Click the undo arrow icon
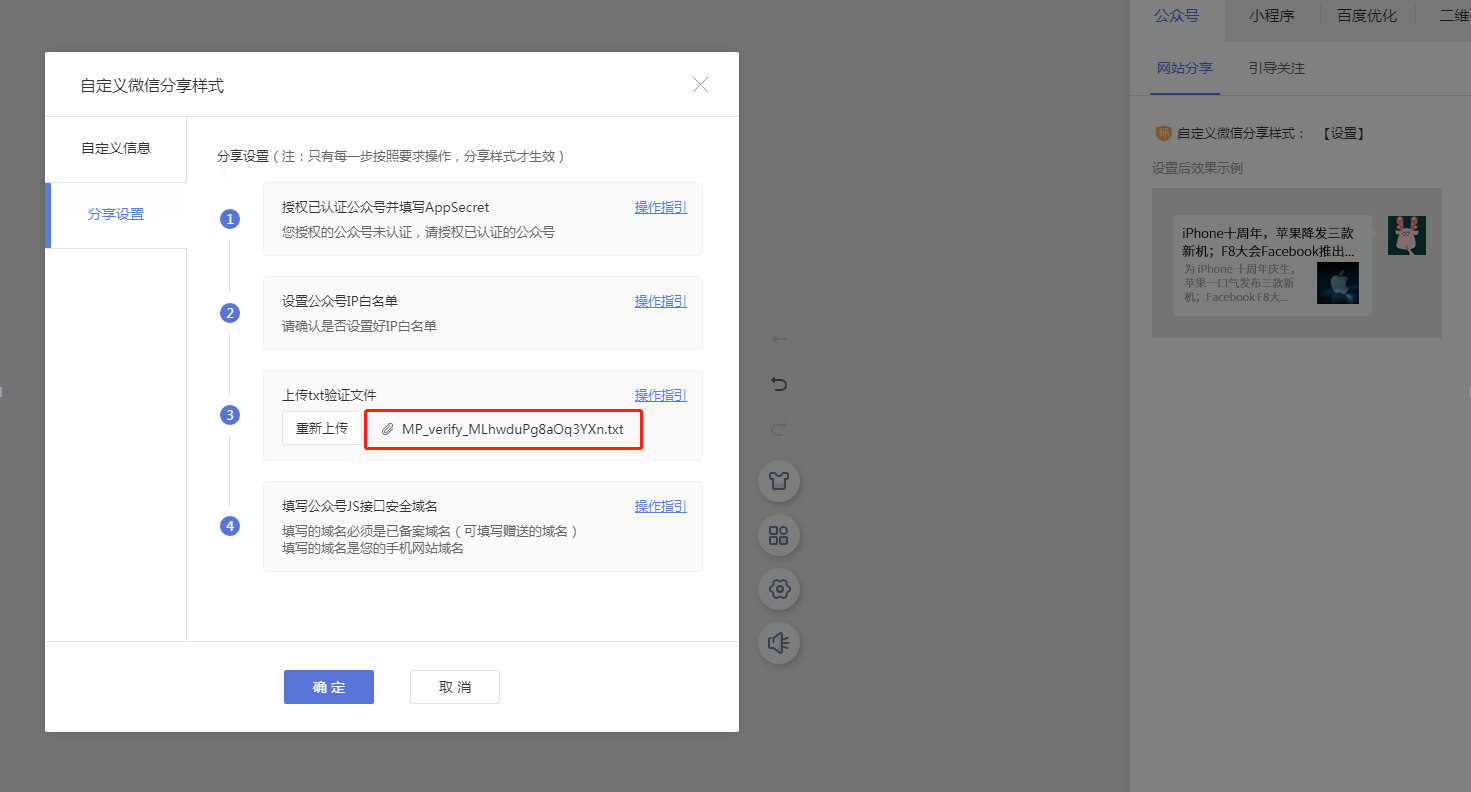Viewport: 1471px width, 792px height. click(779, 384)
